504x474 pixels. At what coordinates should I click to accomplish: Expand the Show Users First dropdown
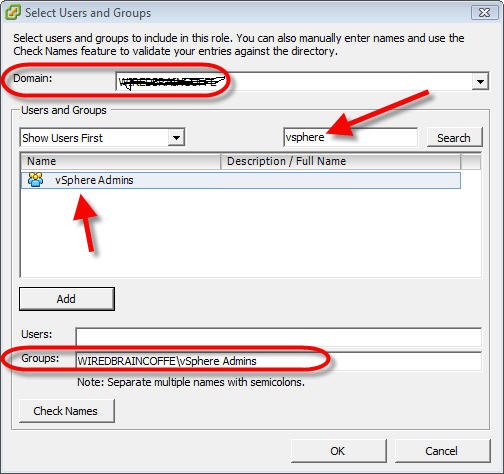point(176,137)
